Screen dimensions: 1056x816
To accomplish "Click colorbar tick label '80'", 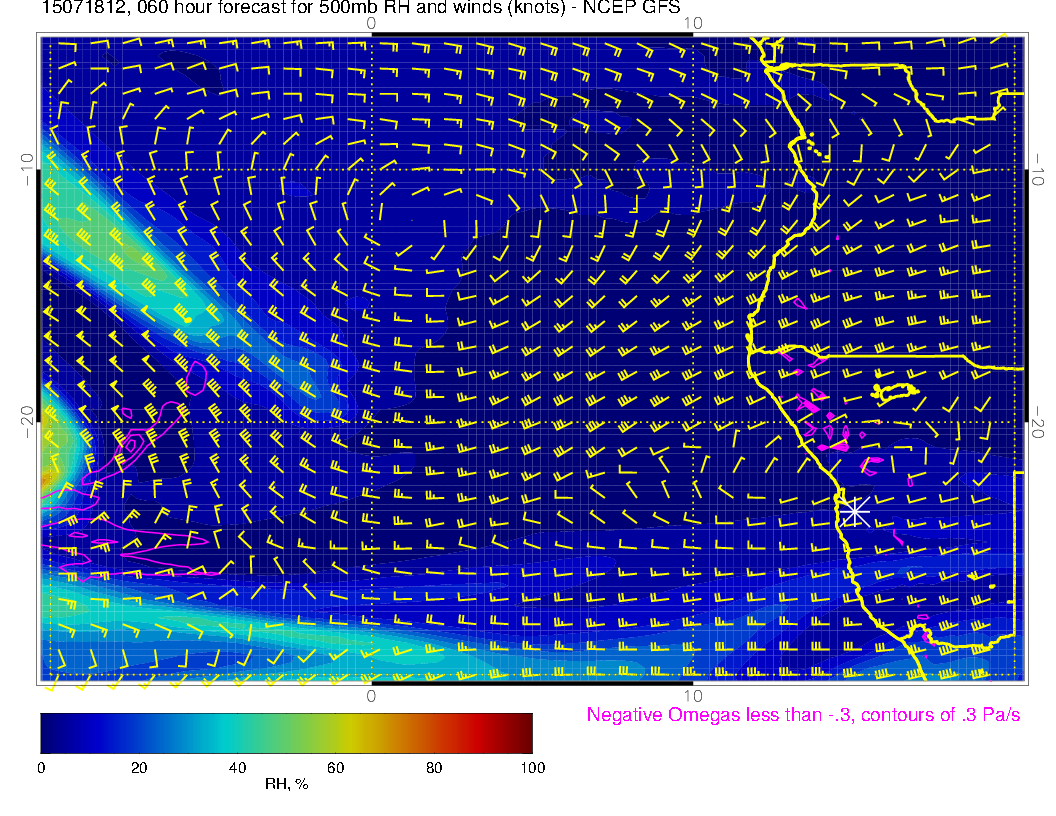I will coord(434,768).
